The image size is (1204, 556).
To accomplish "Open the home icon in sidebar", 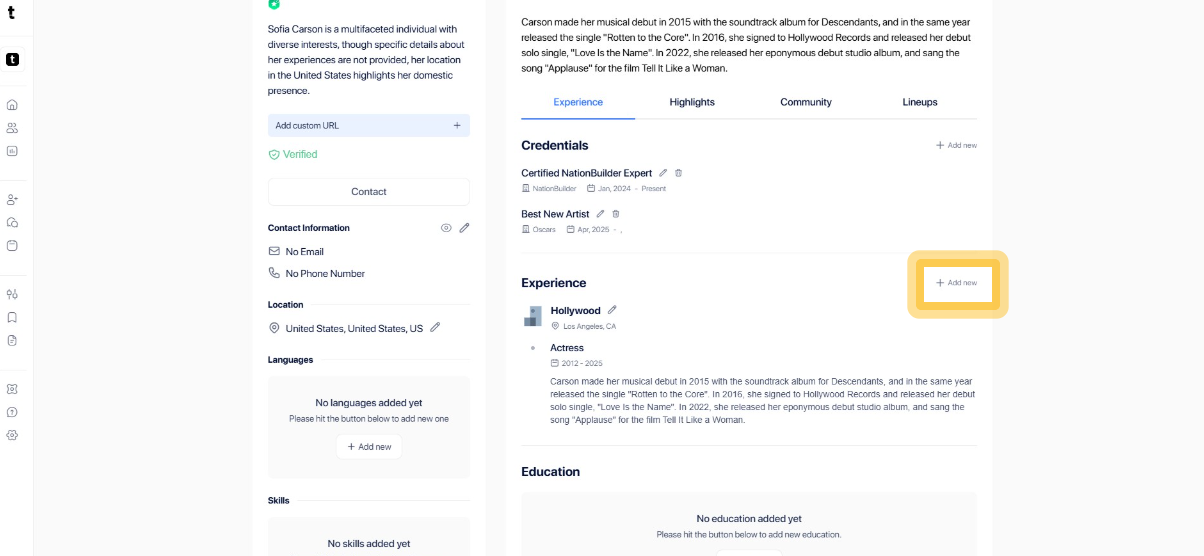I will coord(12,105).
